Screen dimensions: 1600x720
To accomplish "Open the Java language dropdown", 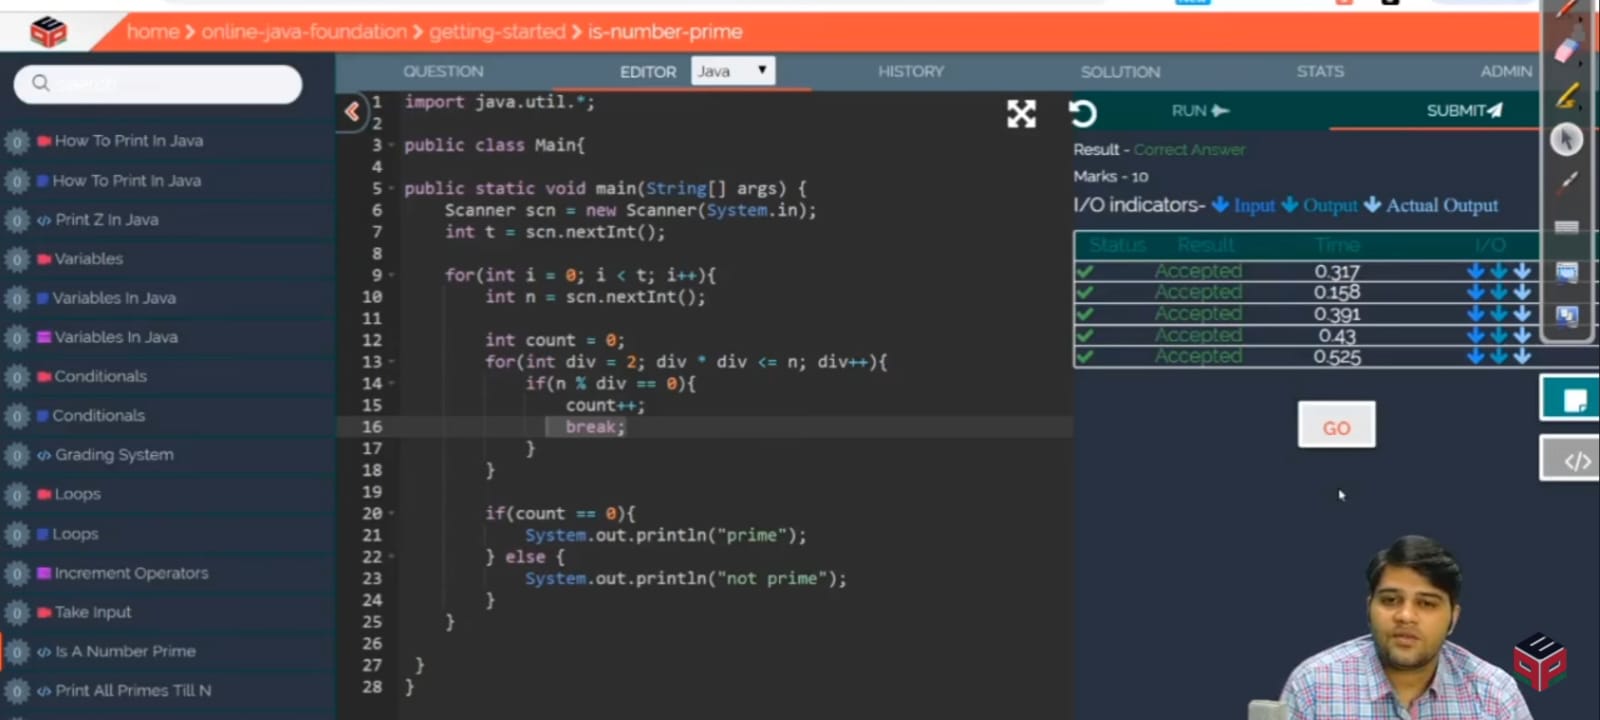I will [733, 71].
